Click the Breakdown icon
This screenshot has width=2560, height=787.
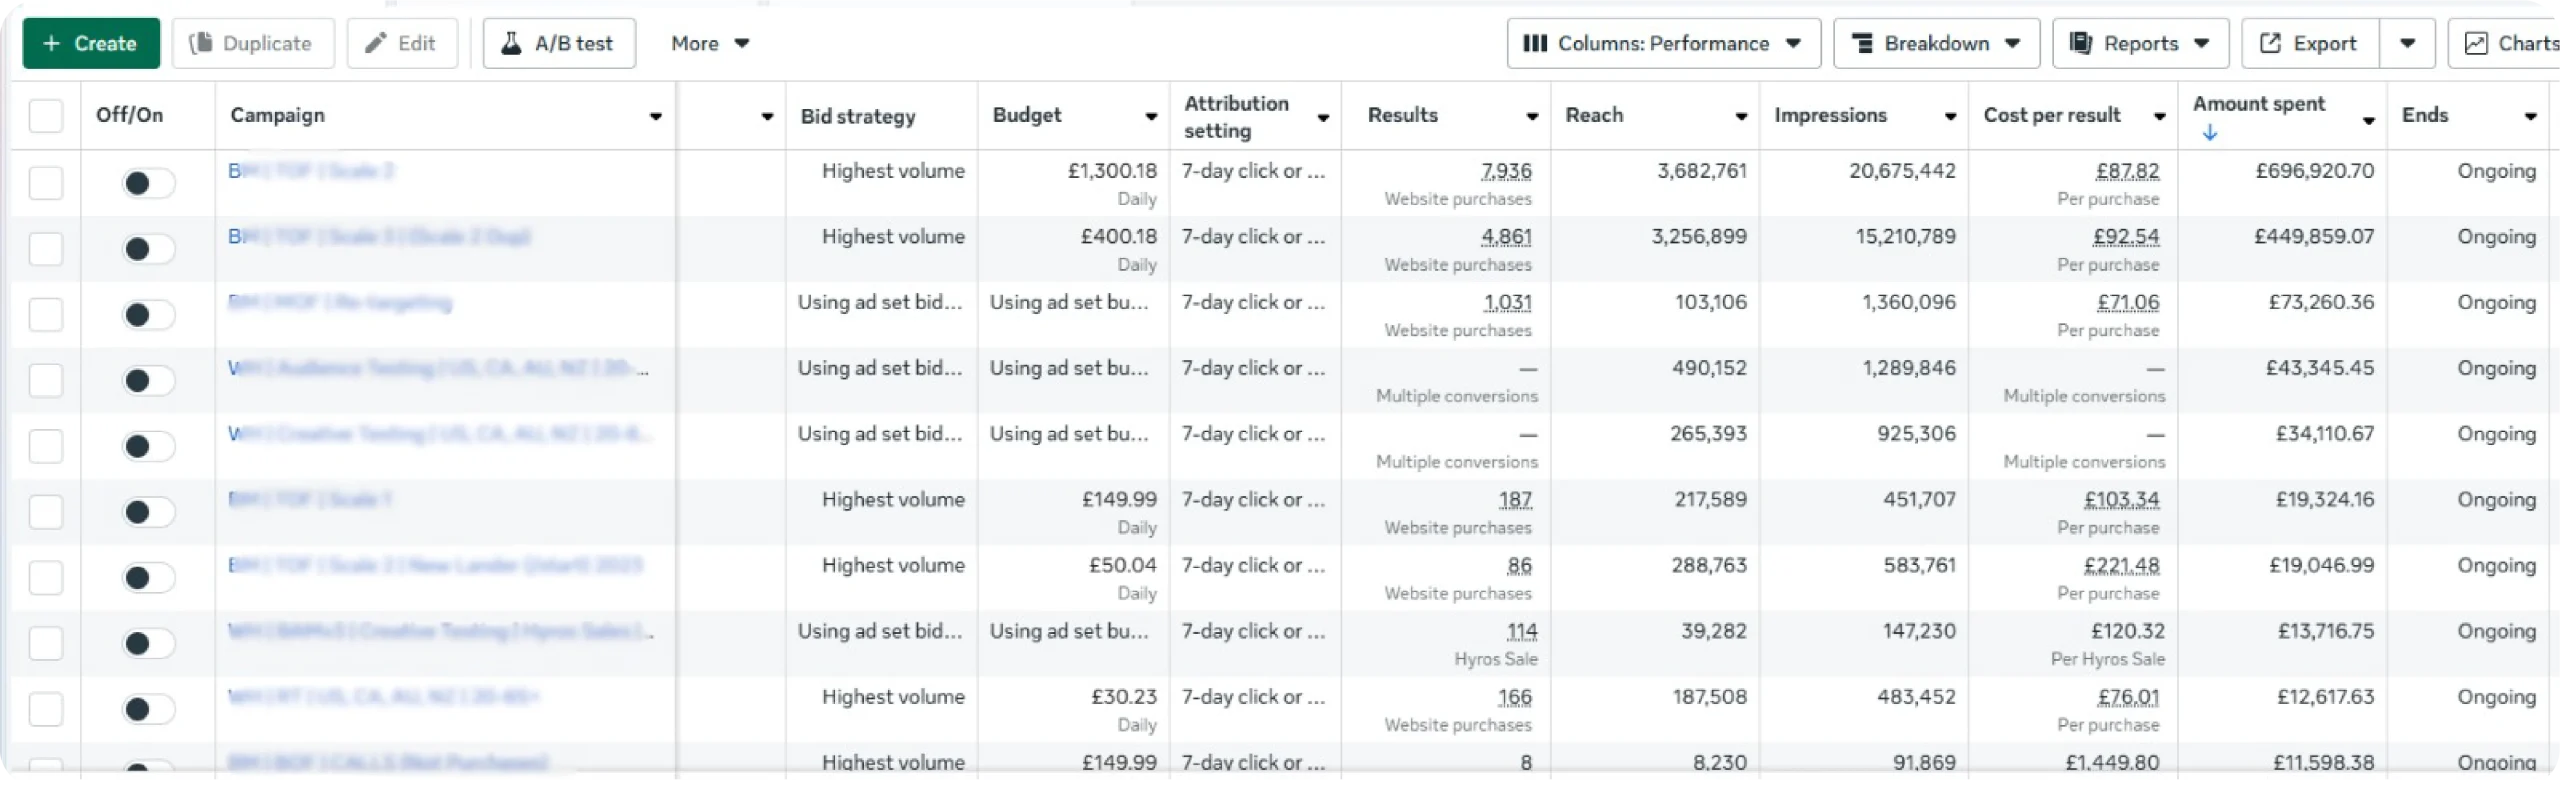pos(1862,43)
